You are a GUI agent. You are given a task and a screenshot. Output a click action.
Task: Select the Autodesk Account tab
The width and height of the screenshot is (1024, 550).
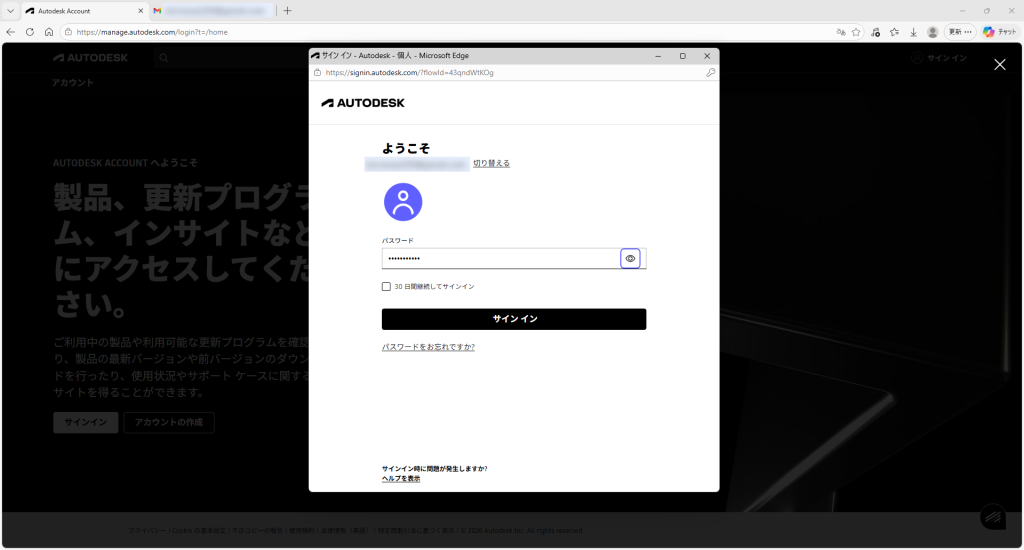80,11
